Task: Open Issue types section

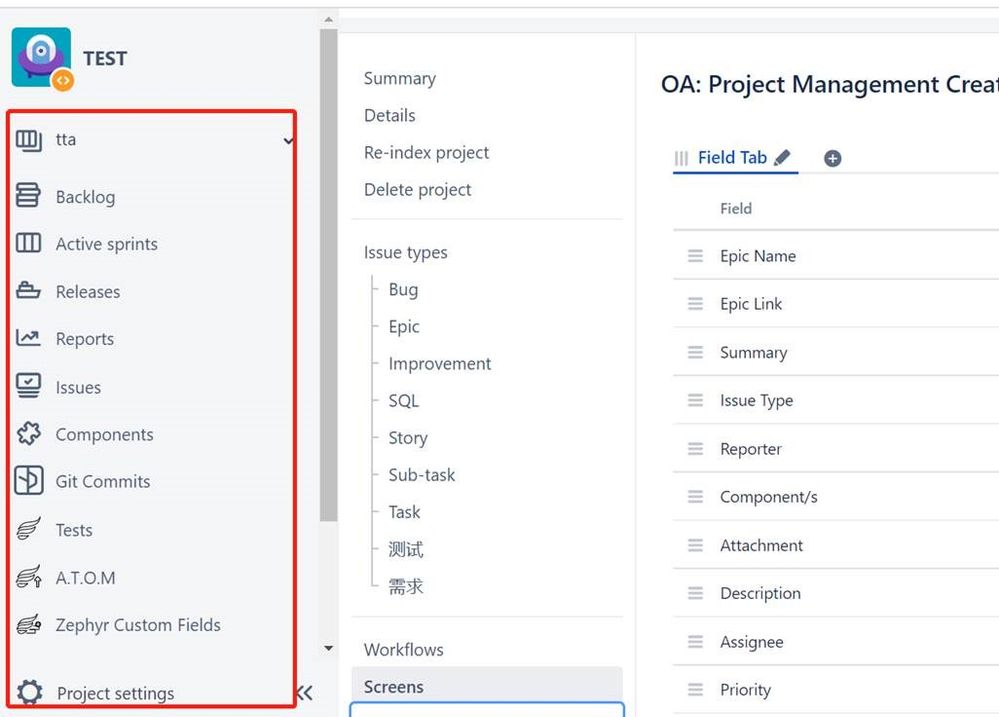Action: coord(406,252)
